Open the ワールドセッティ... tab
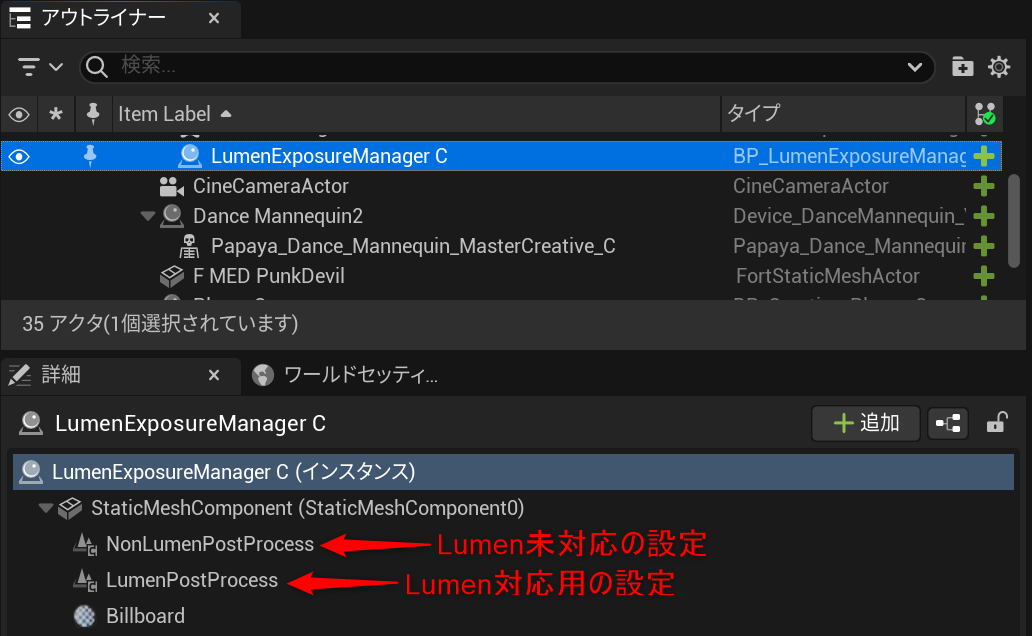 click(345, 375)
